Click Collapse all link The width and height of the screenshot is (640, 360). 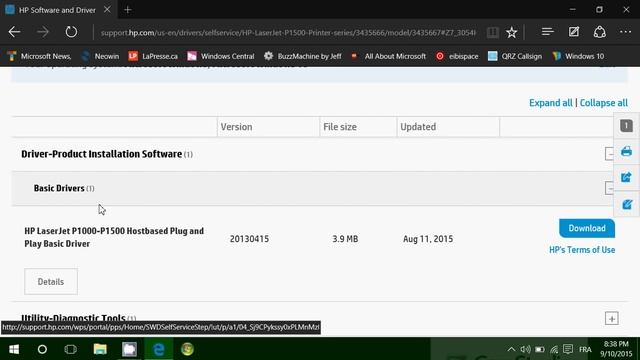point(604,103)
